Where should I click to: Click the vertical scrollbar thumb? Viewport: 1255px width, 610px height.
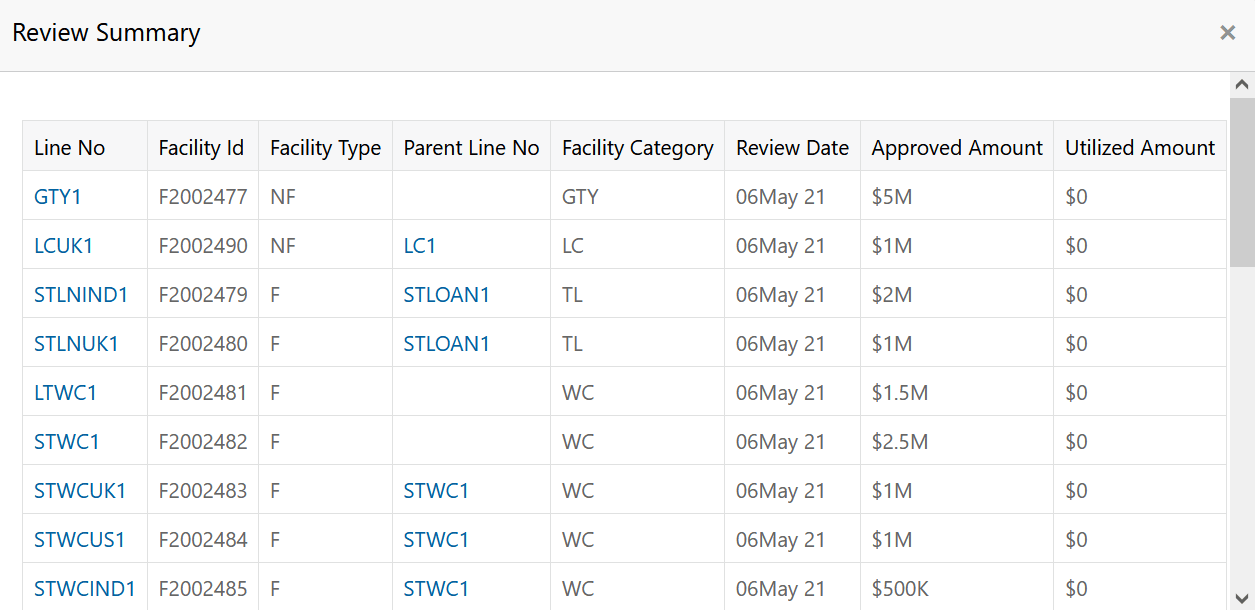click(x=1242, y=180)
